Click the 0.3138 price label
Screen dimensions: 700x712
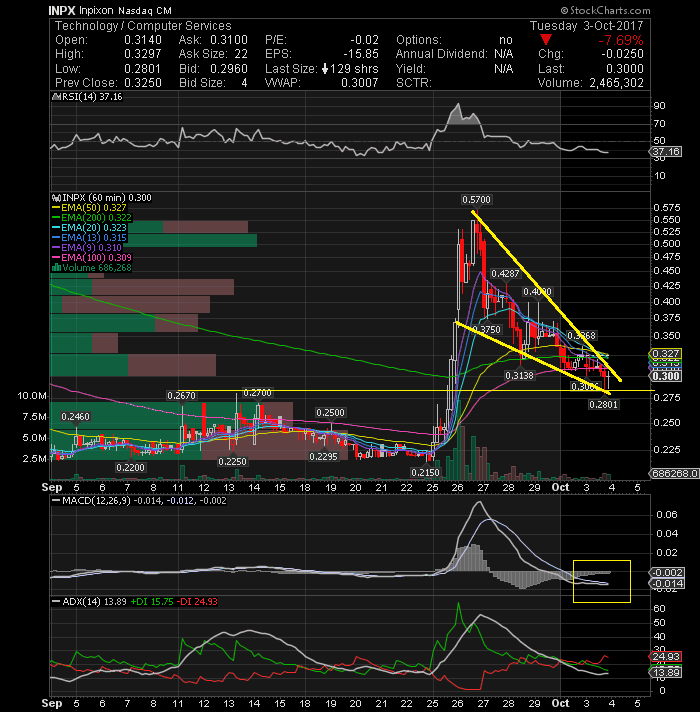(x=520, y=376)
